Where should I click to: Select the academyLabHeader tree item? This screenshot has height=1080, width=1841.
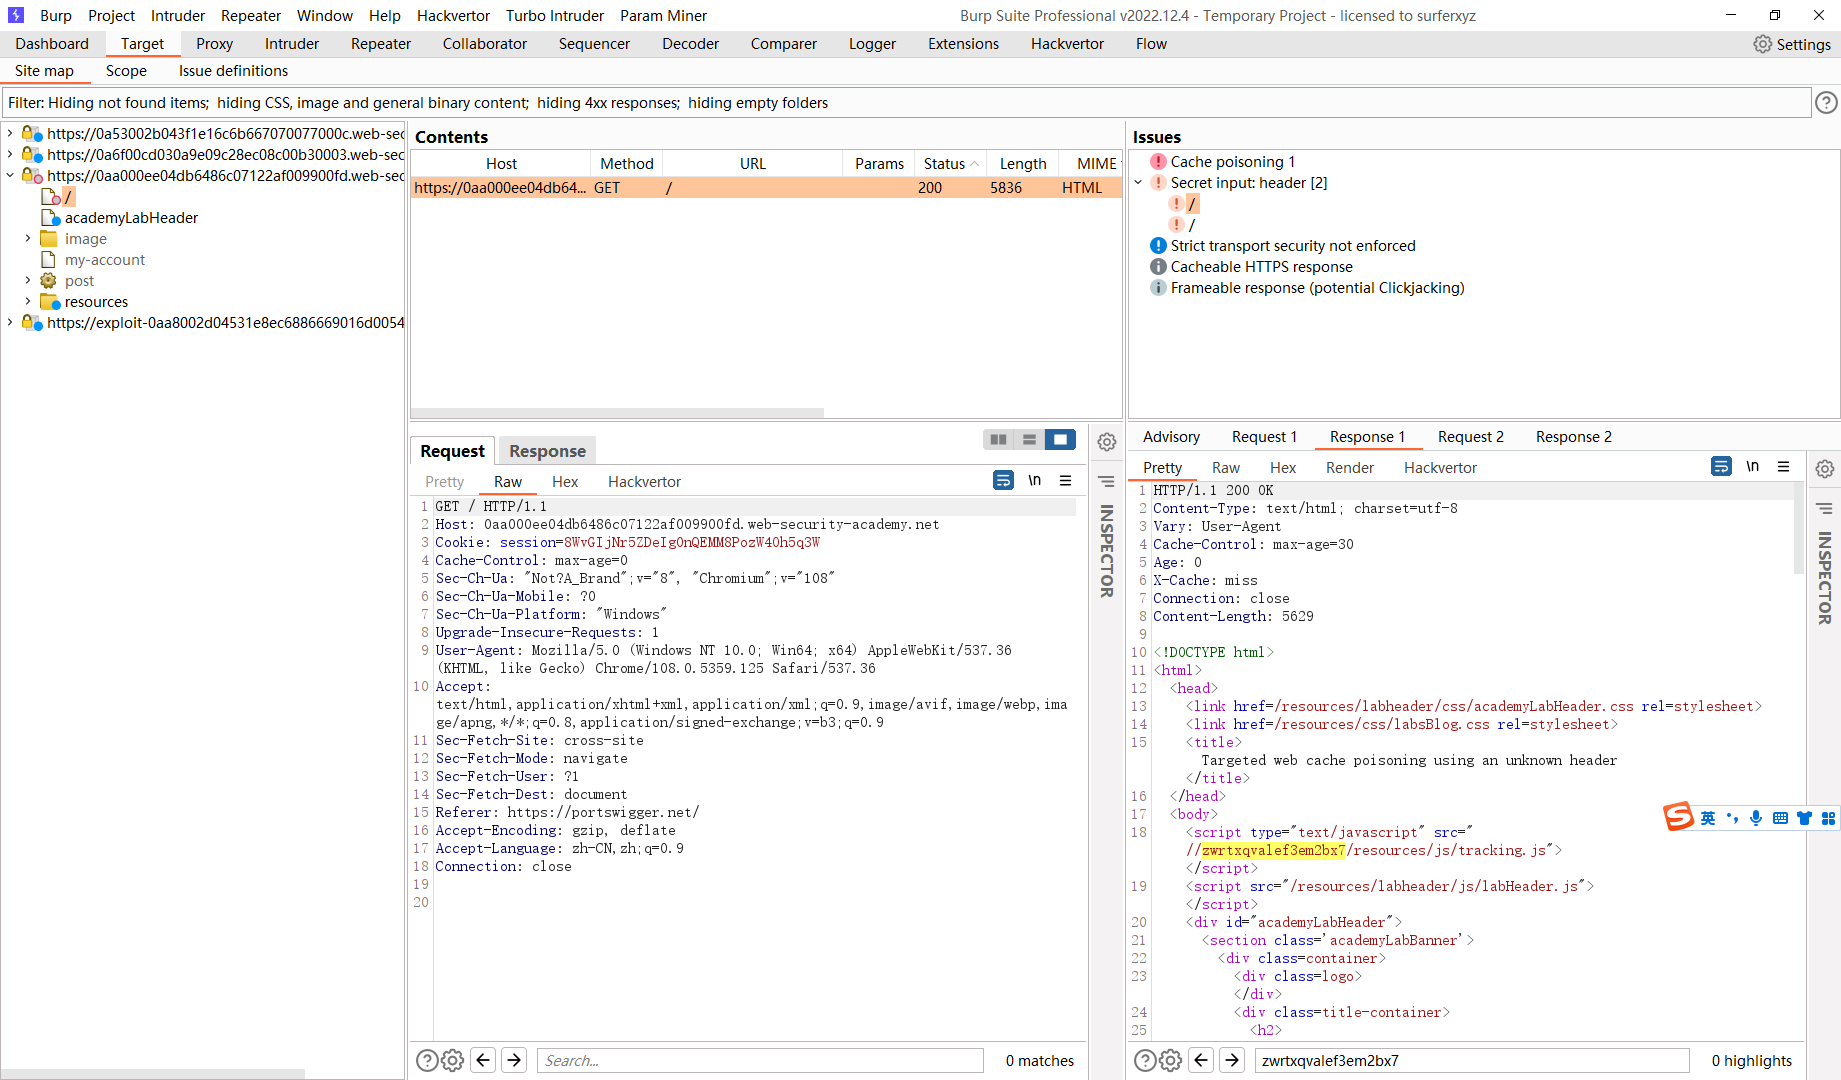click(x=131, y=218)
